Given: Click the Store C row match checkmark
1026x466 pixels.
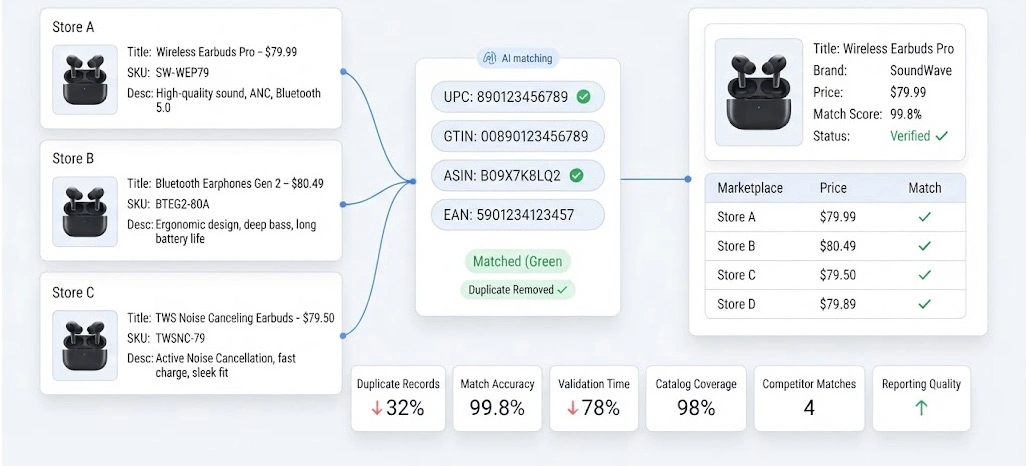Looking at the screenshot, I should [x=925, y=275].
